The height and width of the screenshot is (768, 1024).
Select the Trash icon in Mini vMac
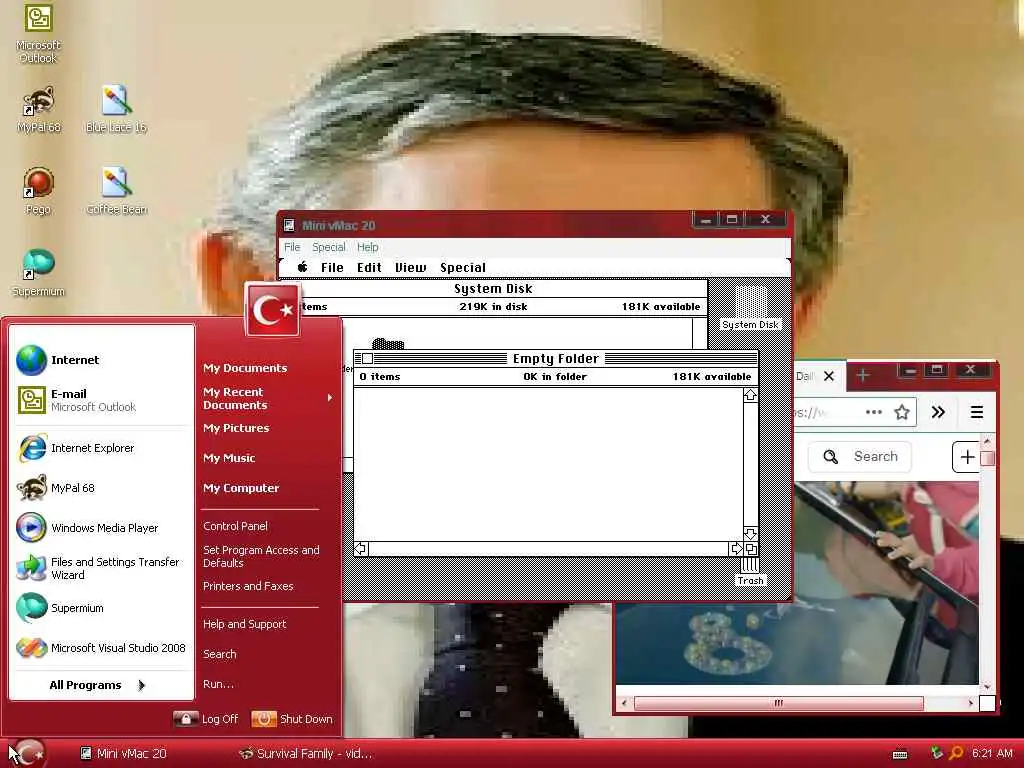(x=750, y=572)
